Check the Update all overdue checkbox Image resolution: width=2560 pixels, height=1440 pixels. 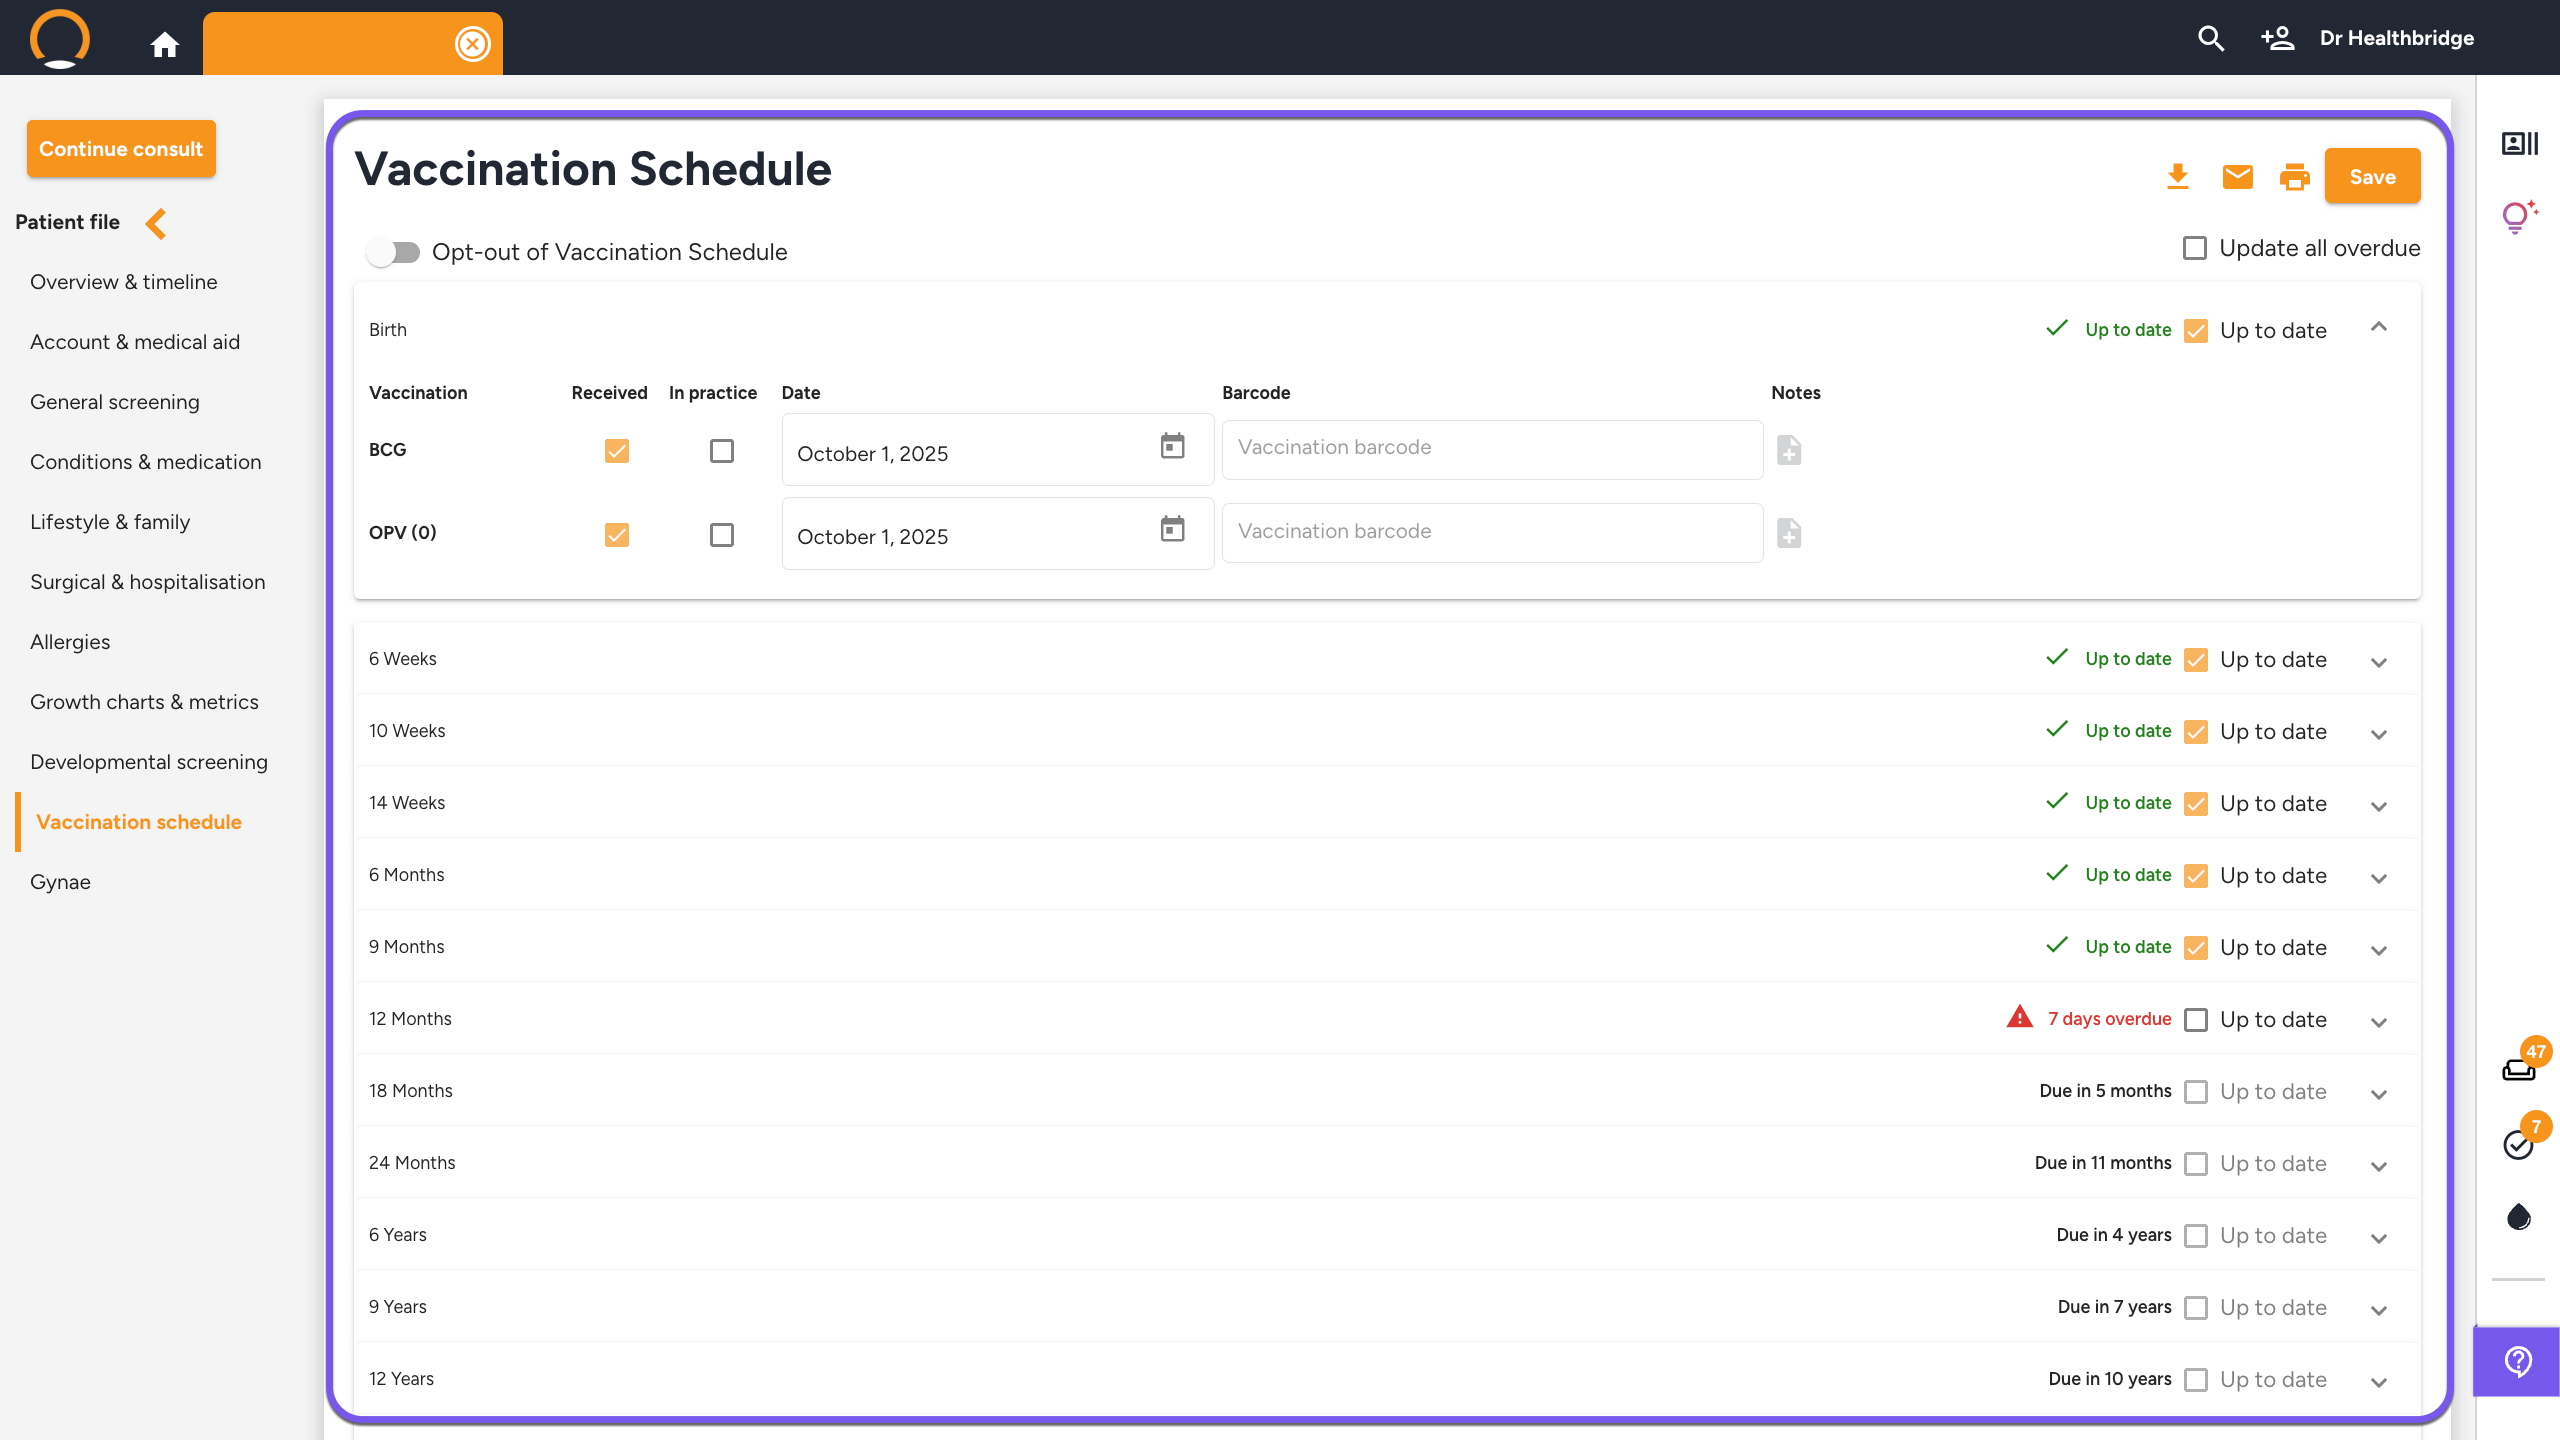[2194, 248]
